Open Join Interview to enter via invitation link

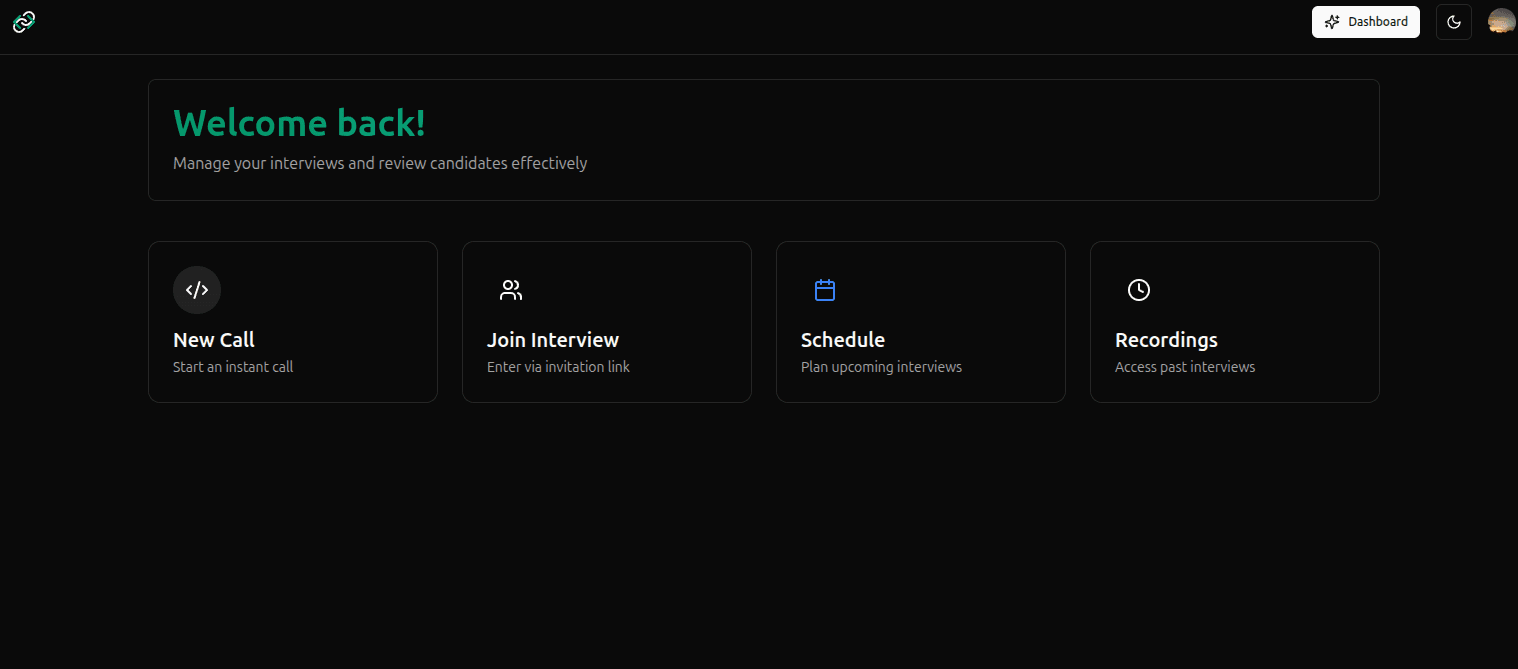coord(606,321)
